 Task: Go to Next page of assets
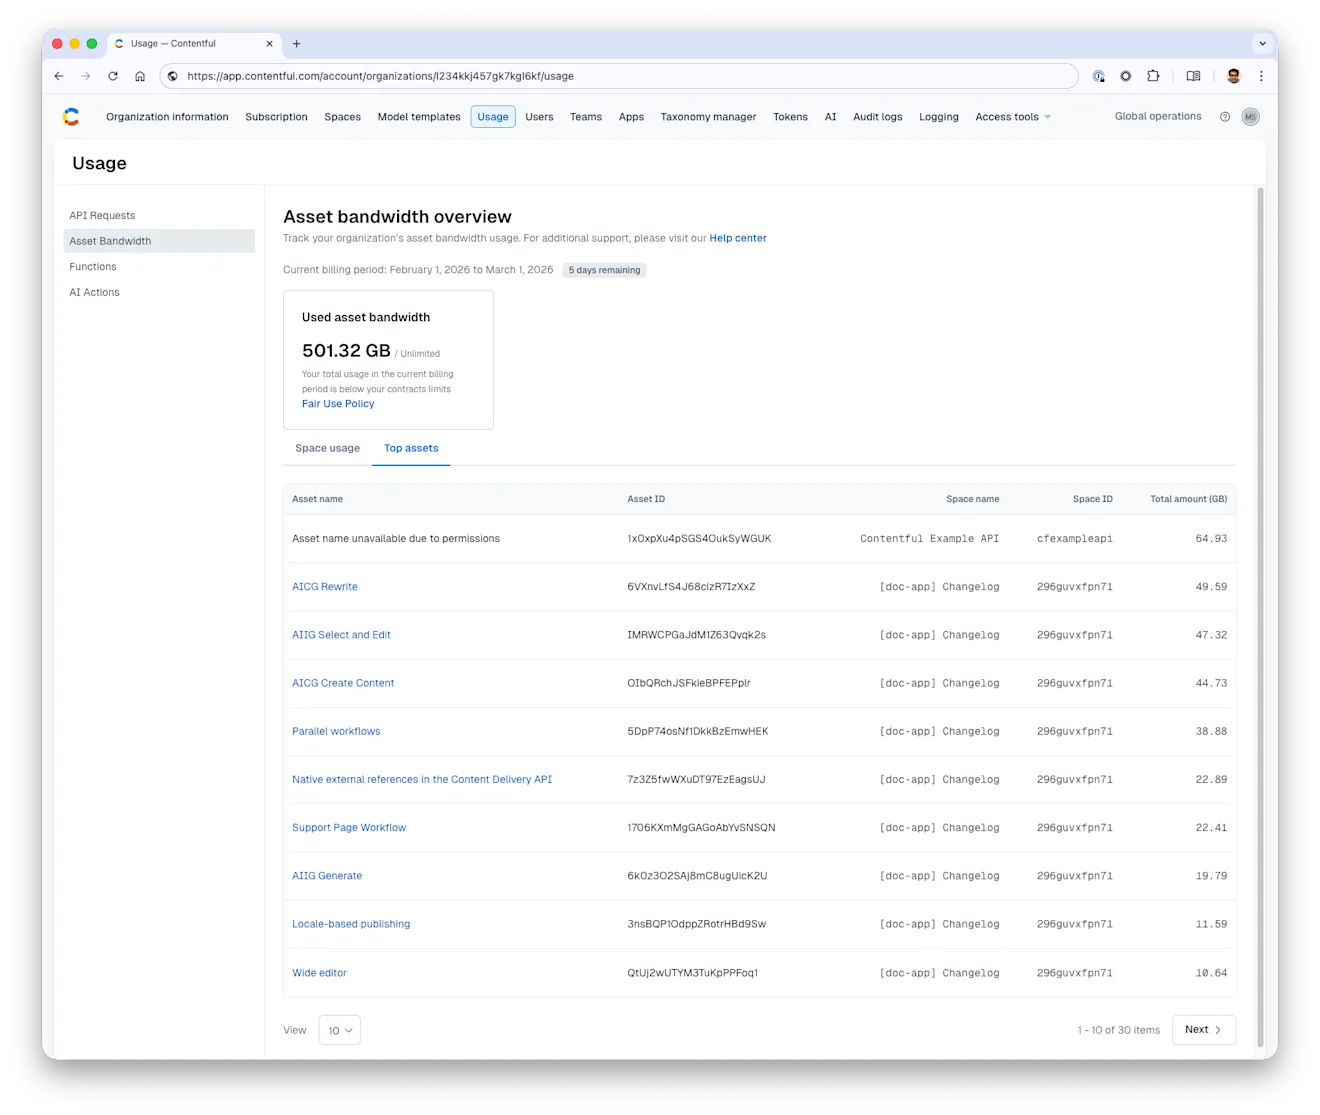coord(1203,1030)
